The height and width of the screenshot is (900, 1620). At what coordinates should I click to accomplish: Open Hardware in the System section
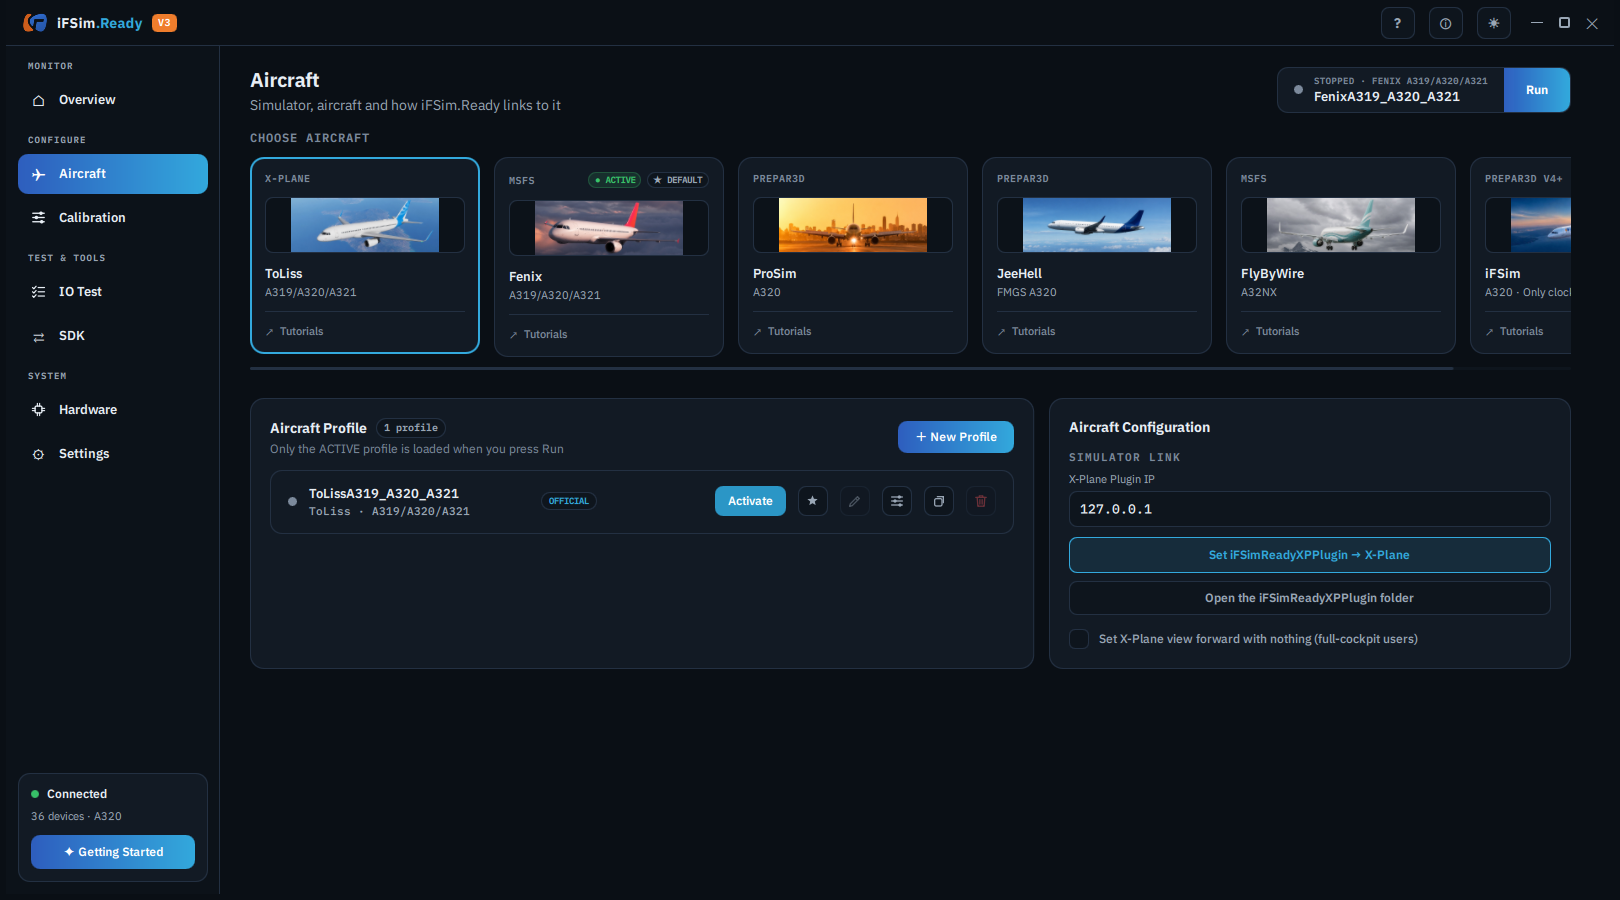[x=113, y=410]
